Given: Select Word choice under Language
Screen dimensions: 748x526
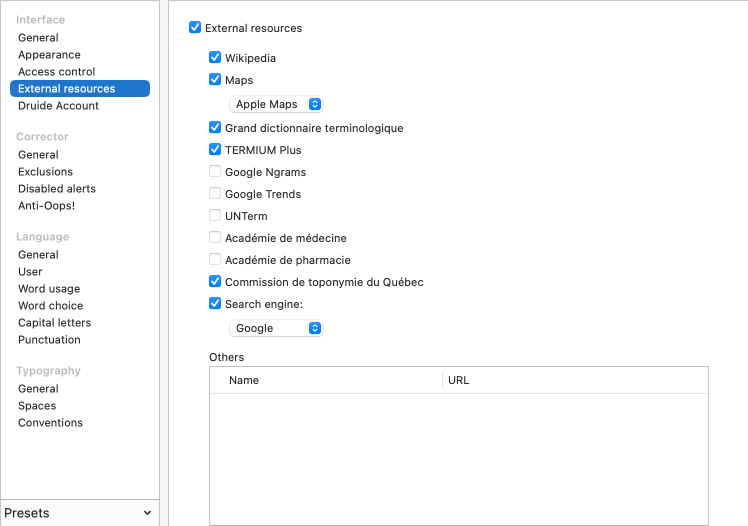Looking at the screenshot, I should click(50, 306).
